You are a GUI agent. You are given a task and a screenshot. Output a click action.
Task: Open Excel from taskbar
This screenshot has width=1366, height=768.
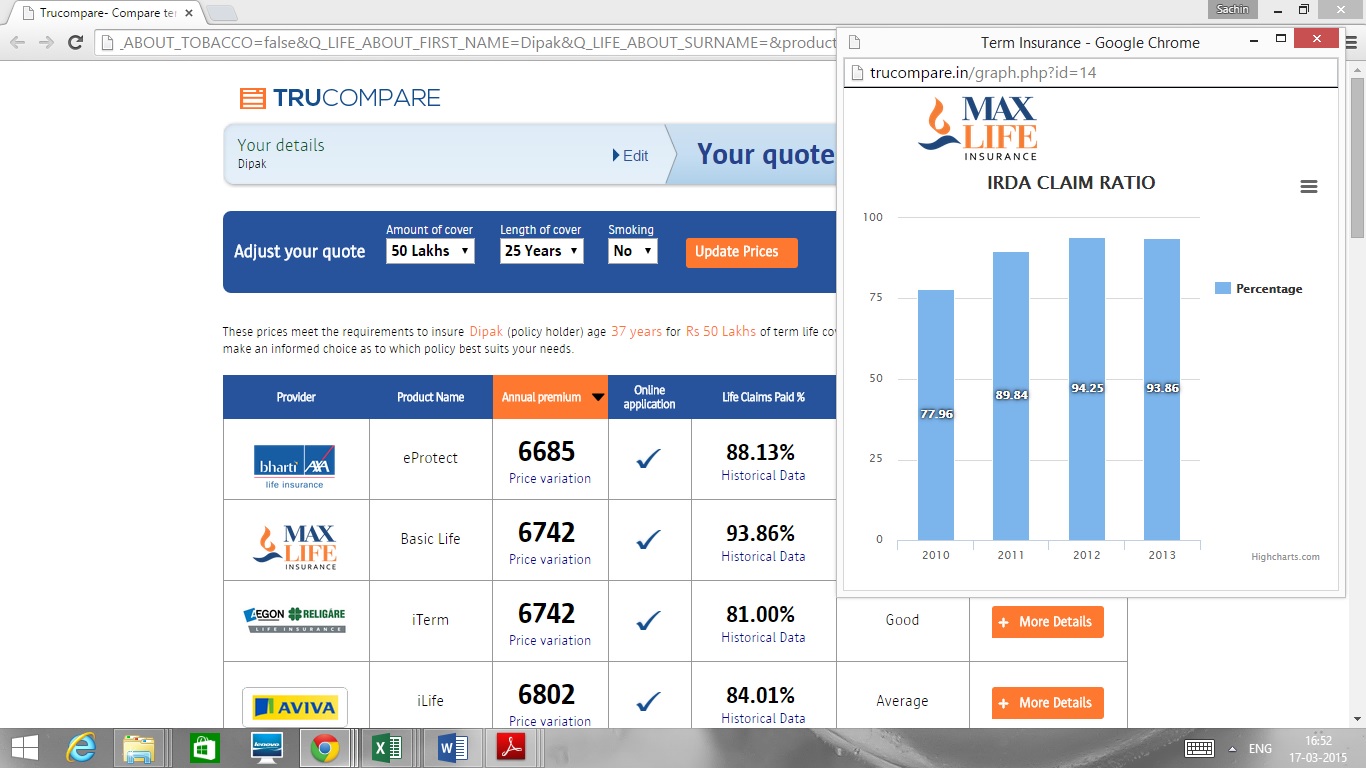pyautogui.click(x=386, y=748)
